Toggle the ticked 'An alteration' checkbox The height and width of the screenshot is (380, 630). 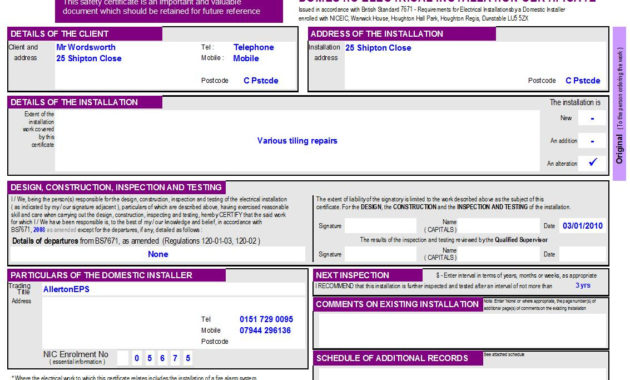click(x=592, y=163)
